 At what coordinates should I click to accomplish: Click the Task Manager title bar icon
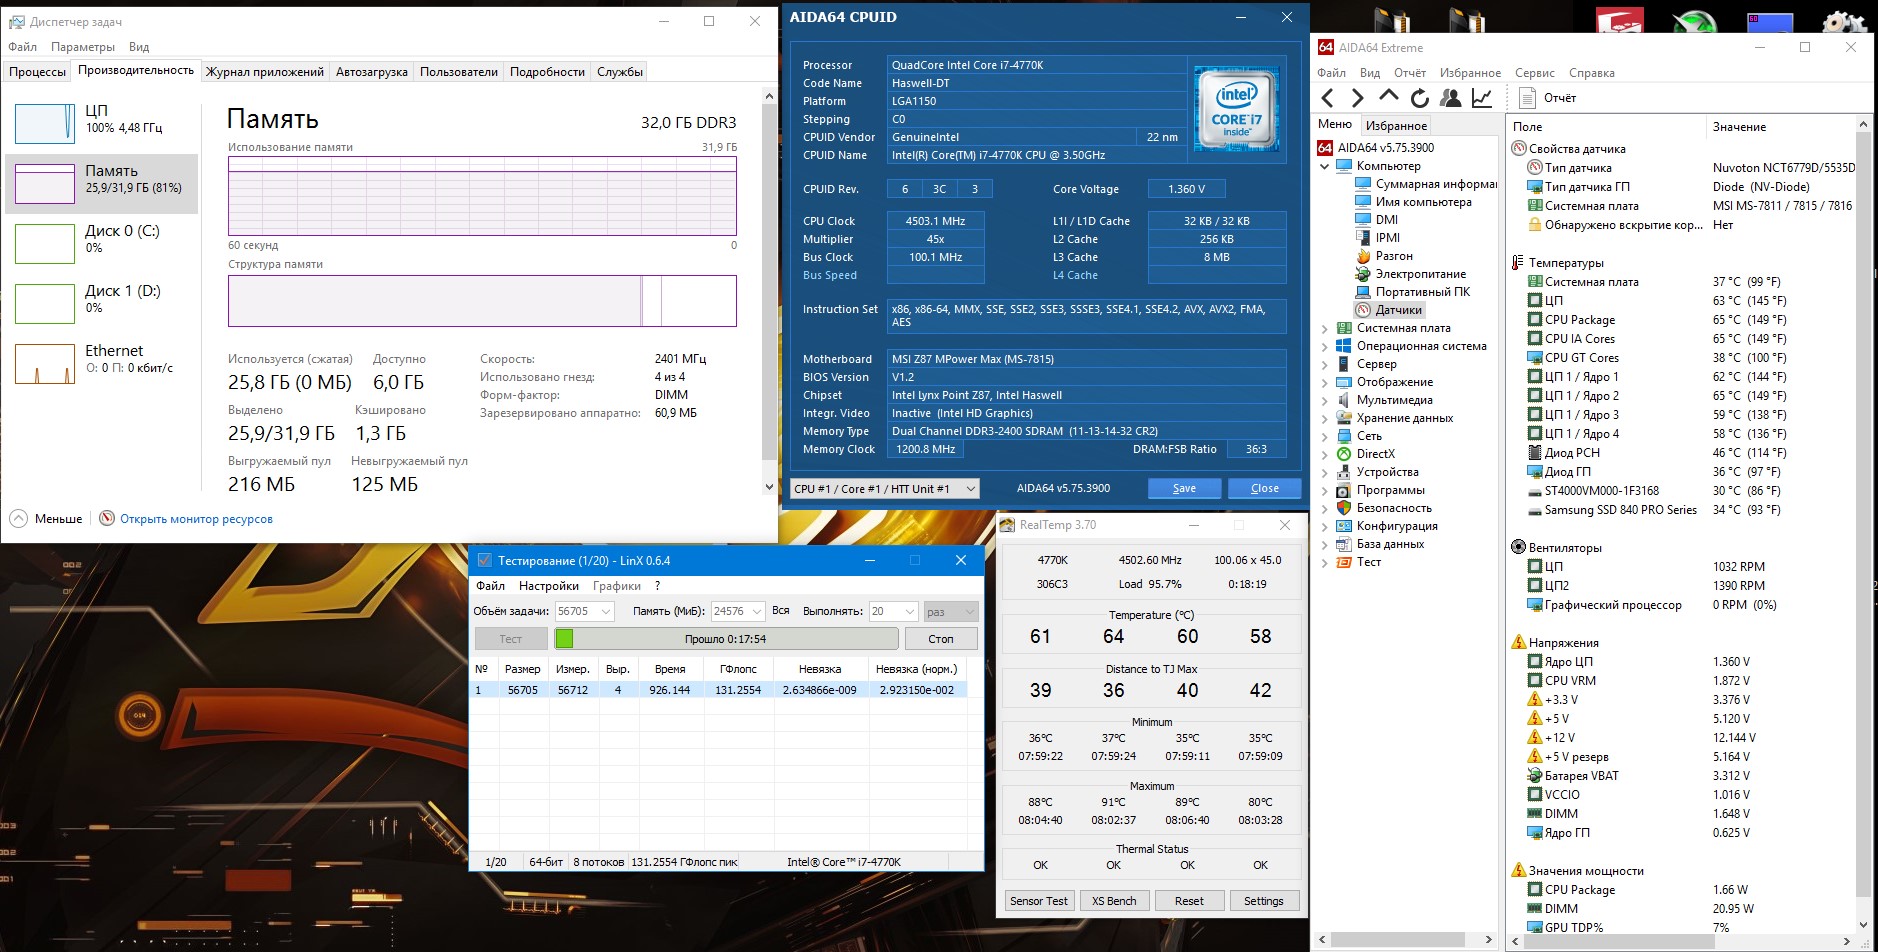[16, 22]
